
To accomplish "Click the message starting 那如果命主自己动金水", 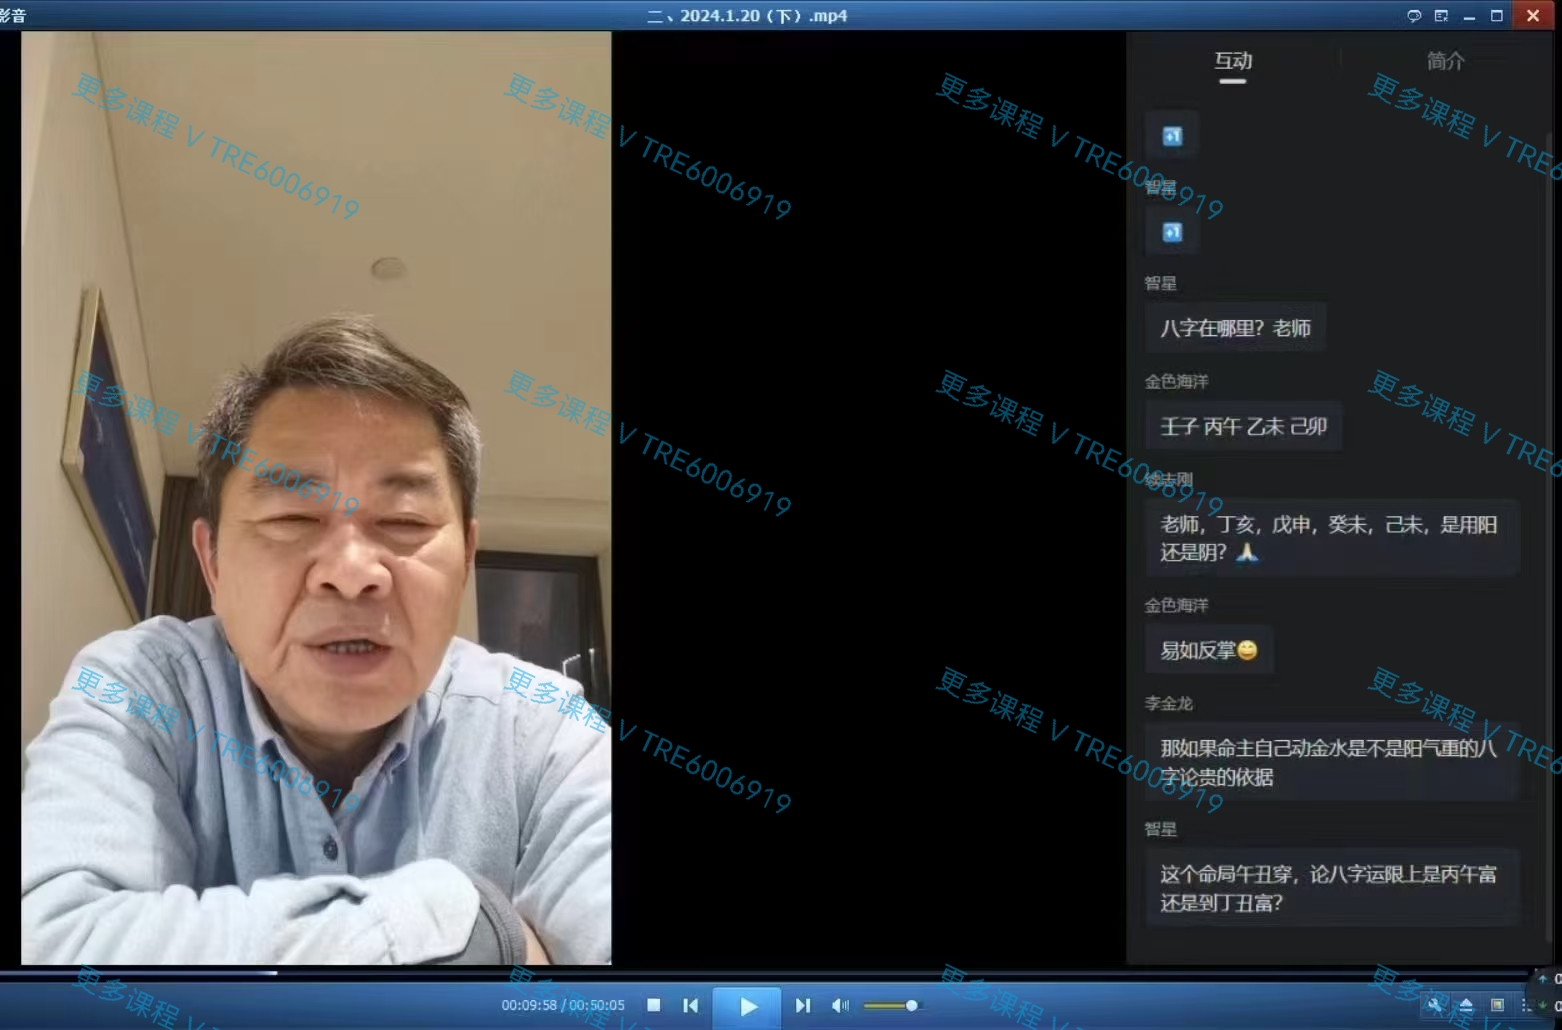I will coord(1332,762).
